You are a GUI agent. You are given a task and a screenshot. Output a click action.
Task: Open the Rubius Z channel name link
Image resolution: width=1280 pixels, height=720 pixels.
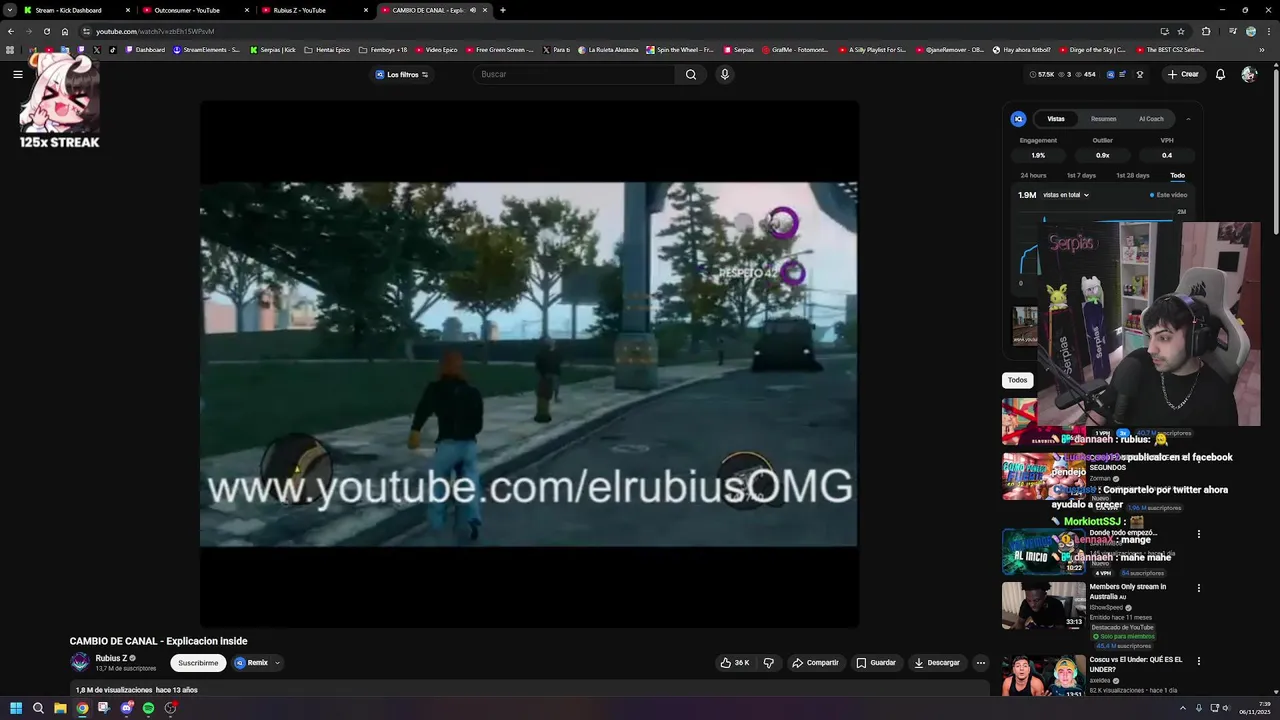[x=111, y=658]
